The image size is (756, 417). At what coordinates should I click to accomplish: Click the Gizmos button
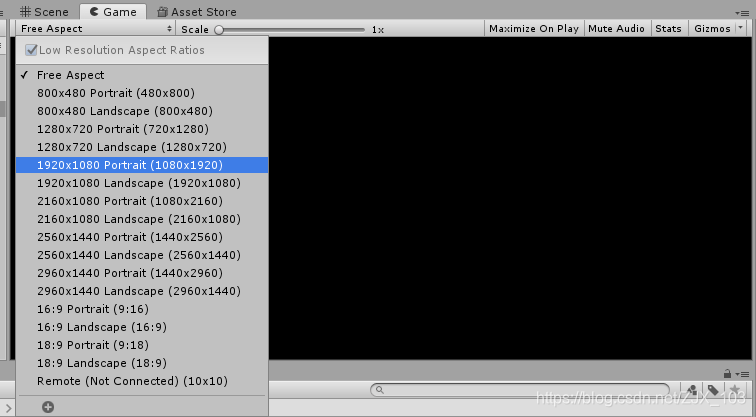tap(712, 29)
